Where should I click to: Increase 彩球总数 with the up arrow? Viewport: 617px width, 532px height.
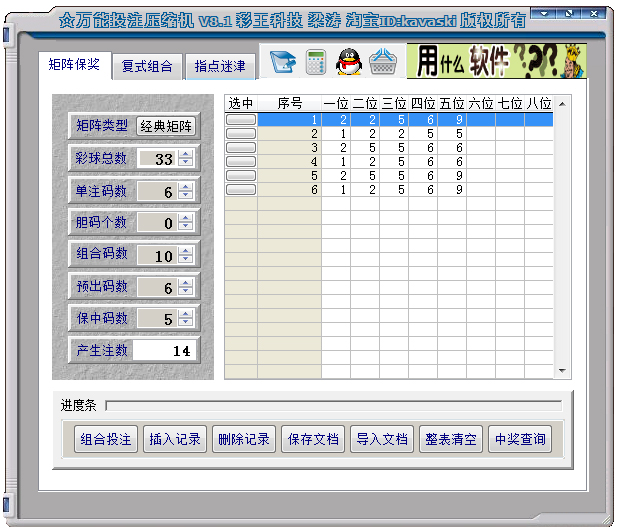185,154
